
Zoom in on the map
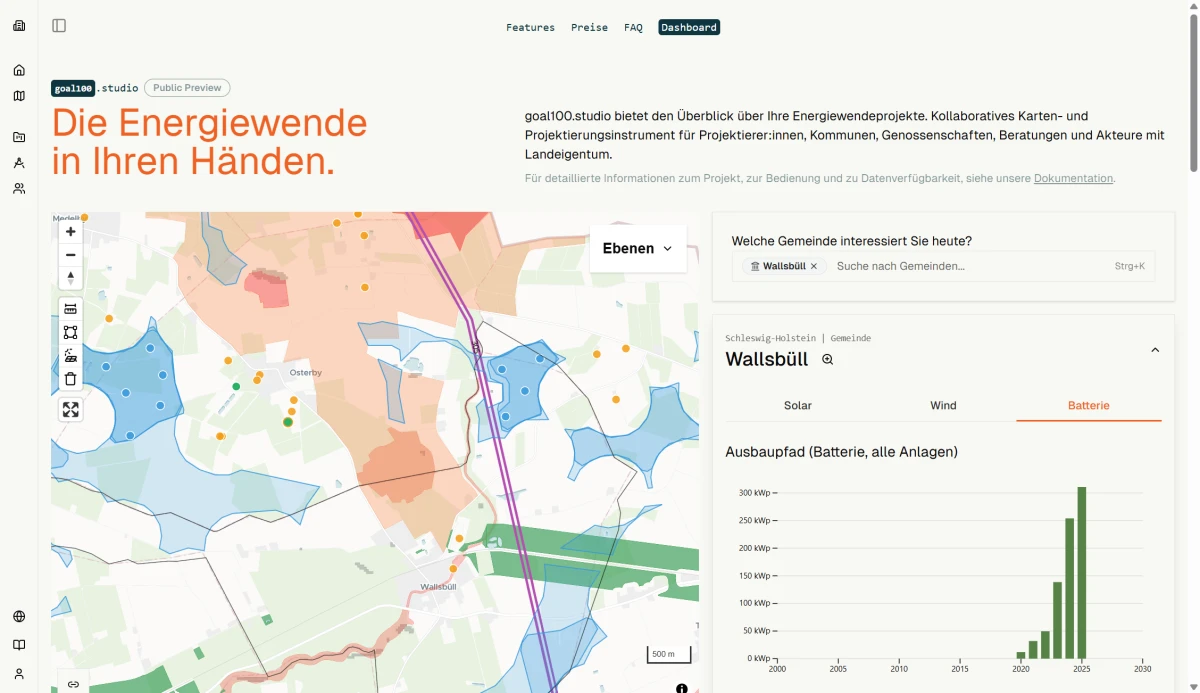pyautogui.click(x=70, y=232)
